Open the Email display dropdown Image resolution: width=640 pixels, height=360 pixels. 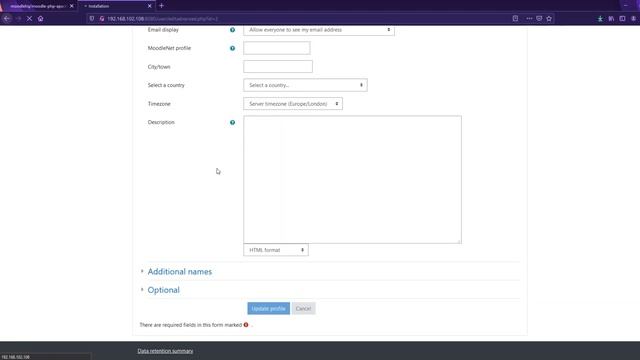coord(319,30)
